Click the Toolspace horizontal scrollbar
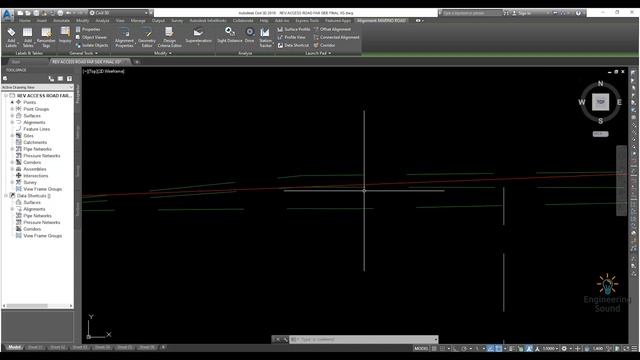This screenshot has height=360, width=640. point(37,306)
